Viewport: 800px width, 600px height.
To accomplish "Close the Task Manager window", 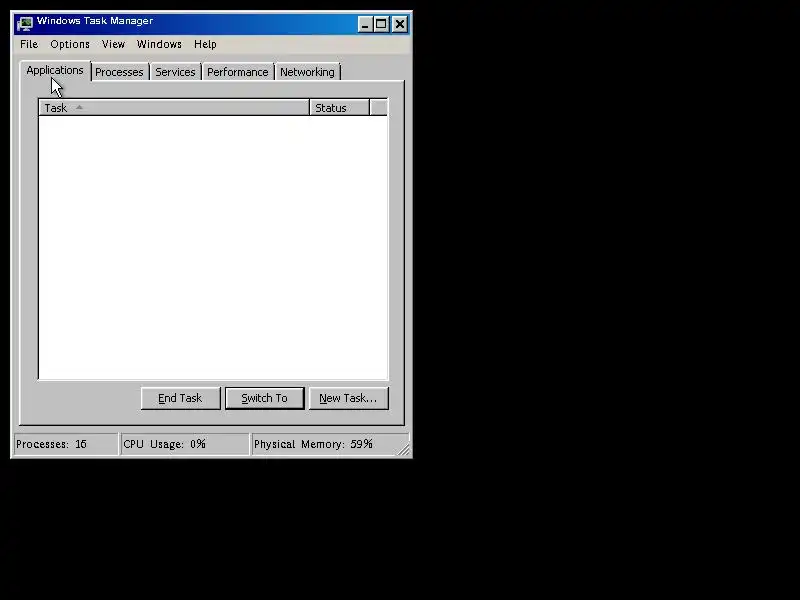I will tap(400, 24).
